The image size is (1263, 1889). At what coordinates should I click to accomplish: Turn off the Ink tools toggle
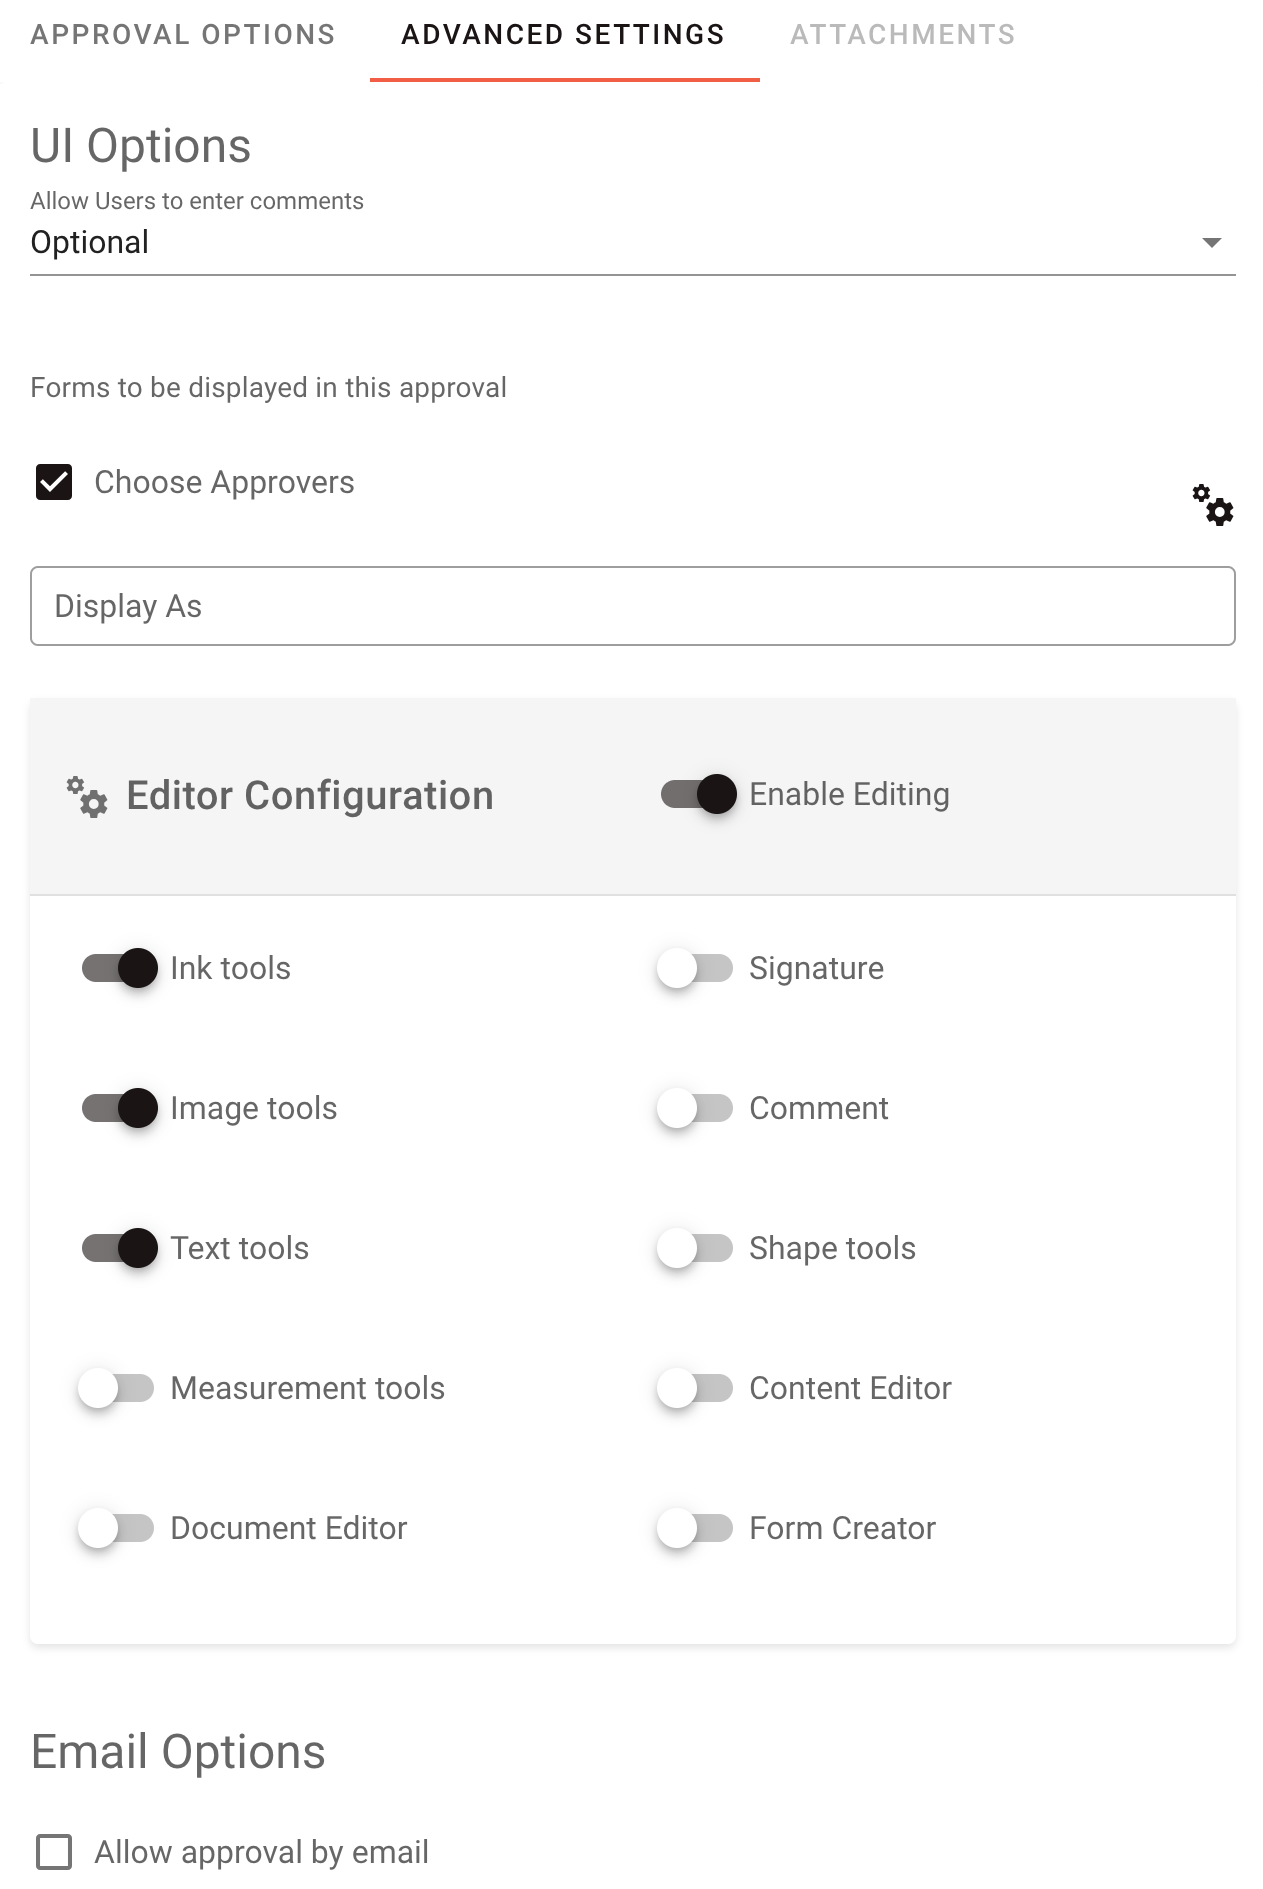118,967
